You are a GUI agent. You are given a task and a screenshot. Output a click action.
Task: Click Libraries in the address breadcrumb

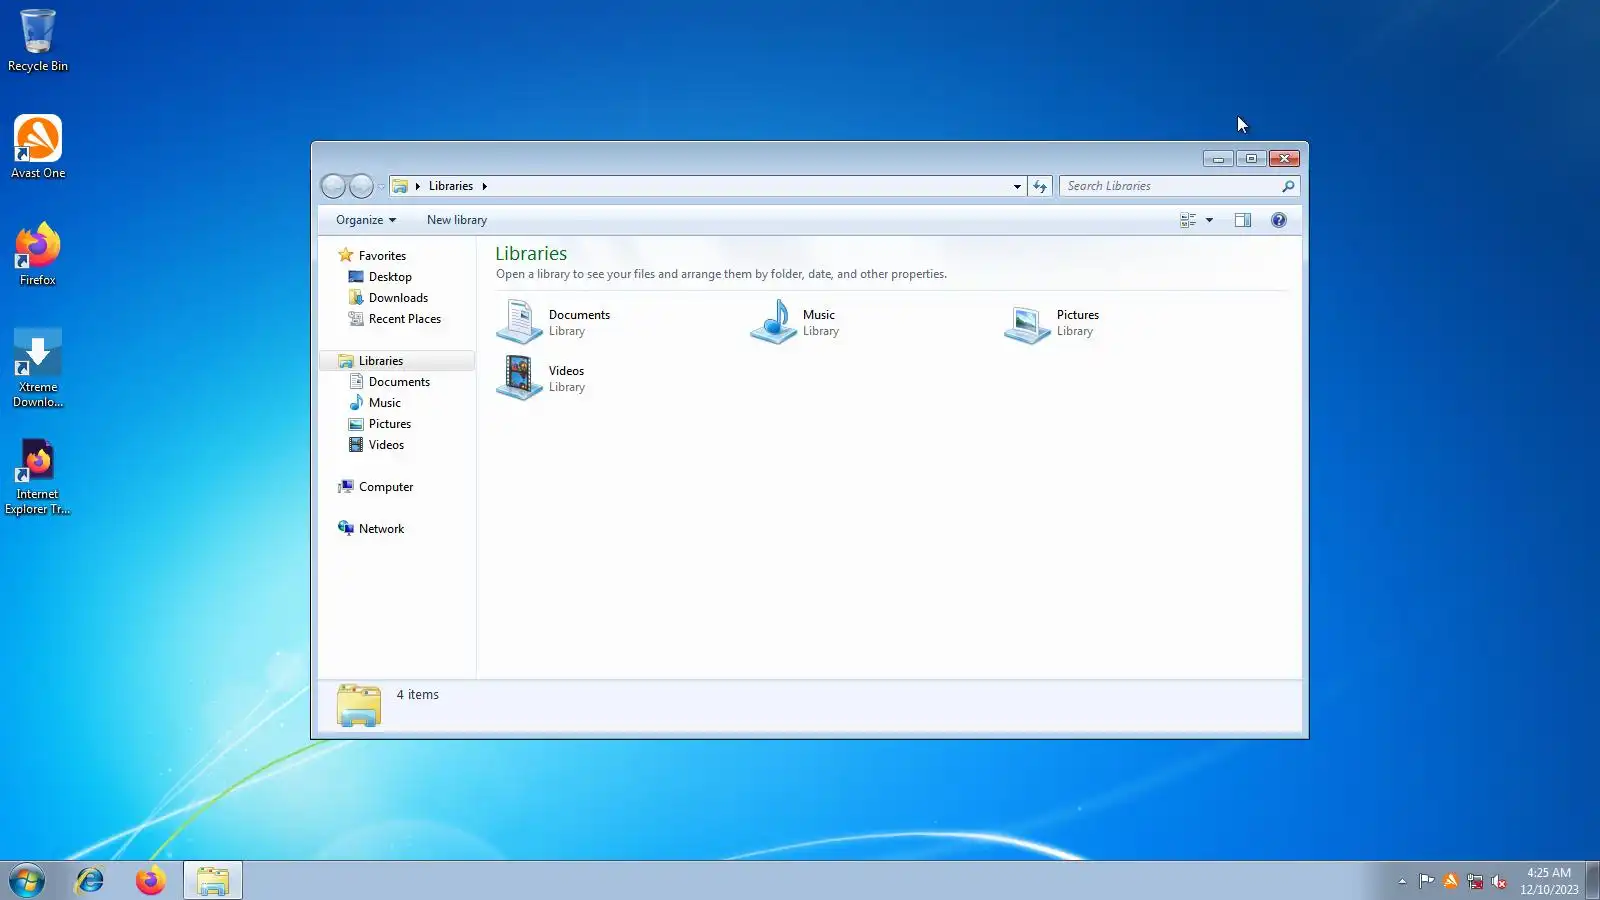click(451, 186)
